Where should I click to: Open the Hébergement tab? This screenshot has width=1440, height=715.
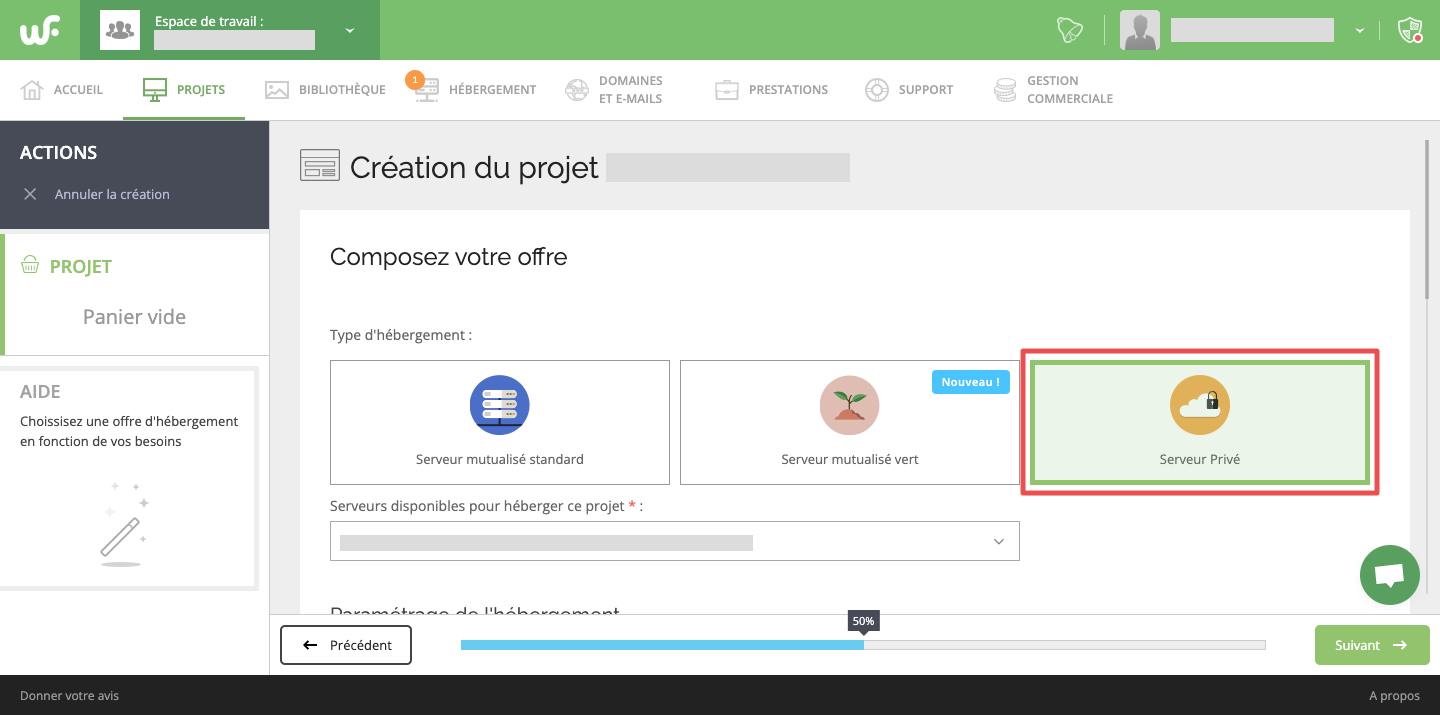coord(476,89)
